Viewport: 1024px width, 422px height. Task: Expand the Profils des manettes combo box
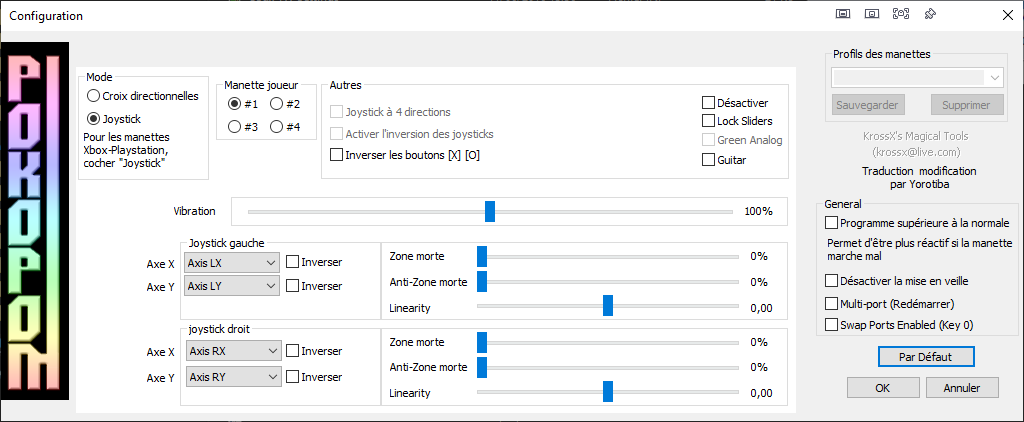click(917, 78)
